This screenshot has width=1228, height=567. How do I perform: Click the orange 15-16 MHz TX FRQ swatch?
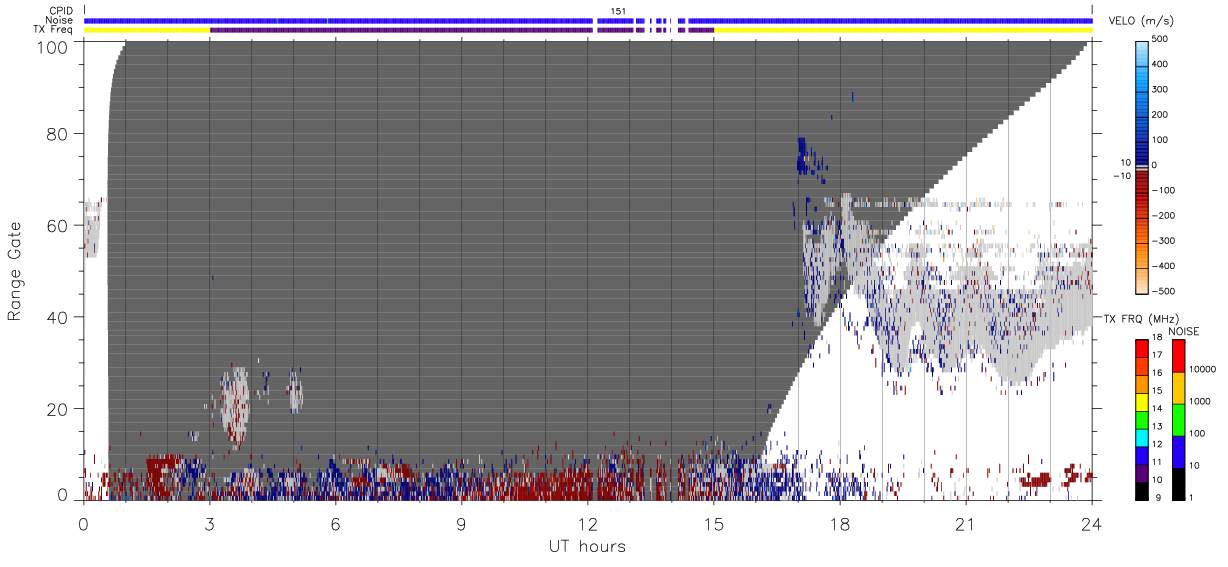(x=1141, y=385)
